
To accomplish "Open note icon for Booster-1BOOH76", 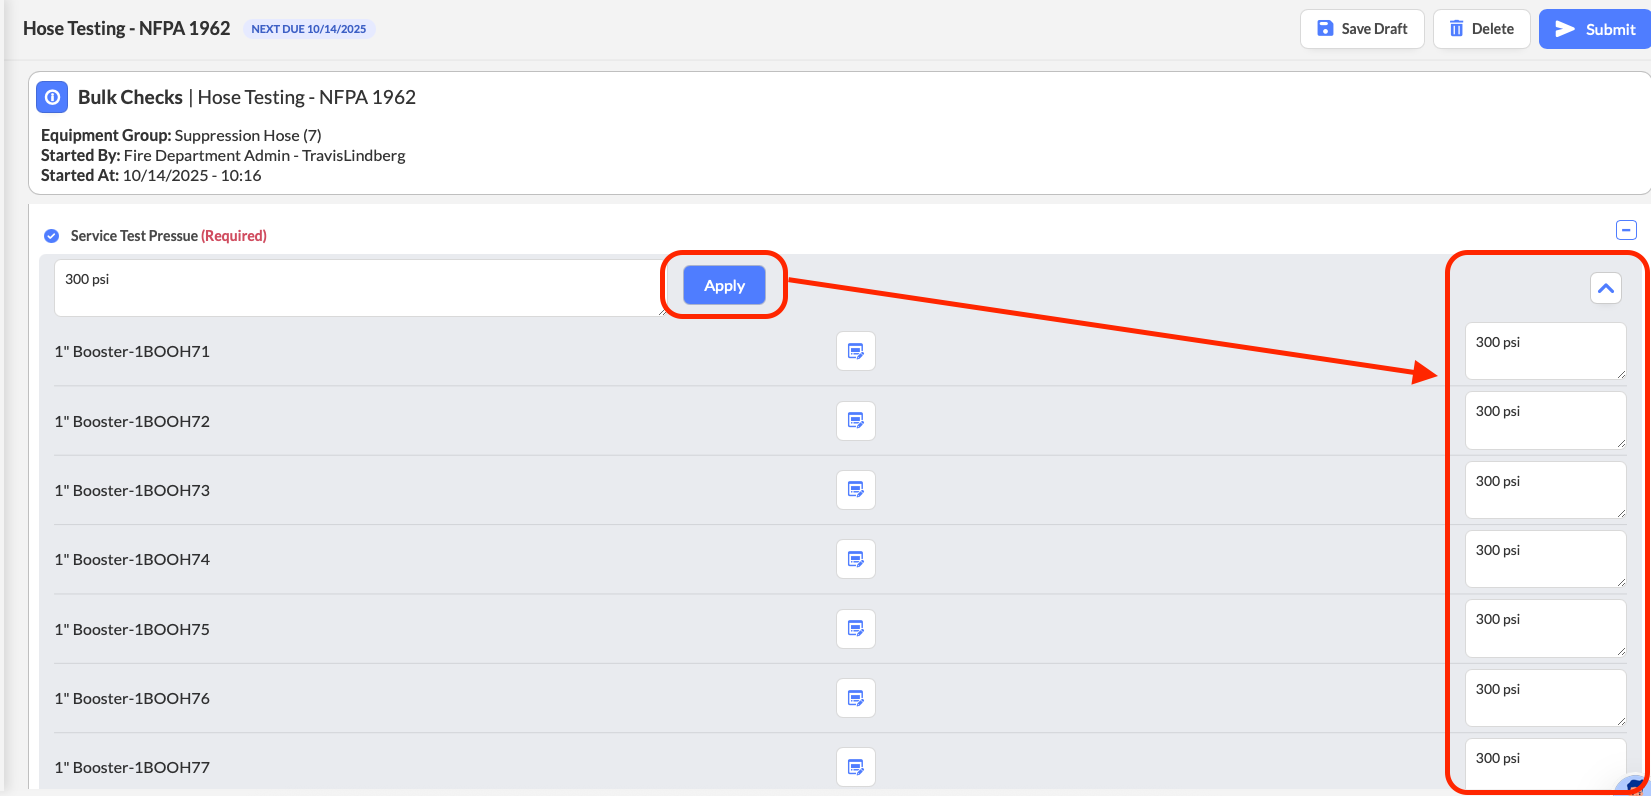I will click(855, 698).
